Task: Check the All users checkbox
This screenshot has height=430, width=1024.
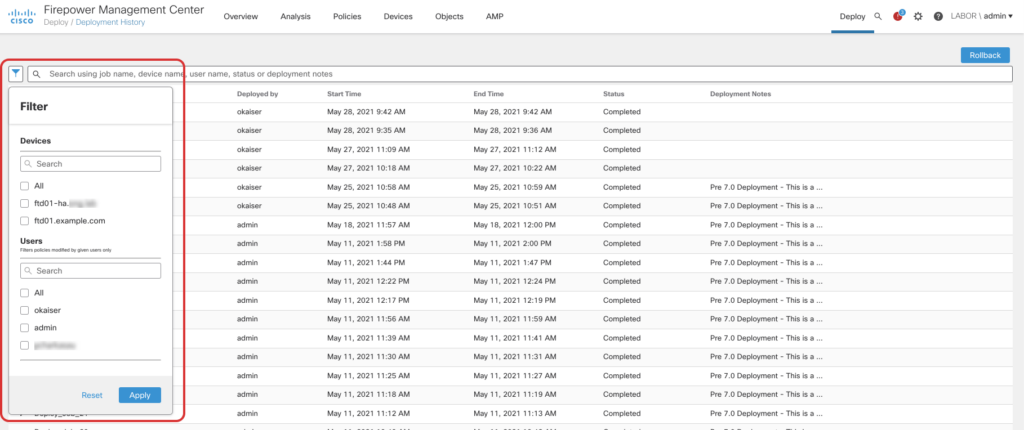Action: click(25, 293)
